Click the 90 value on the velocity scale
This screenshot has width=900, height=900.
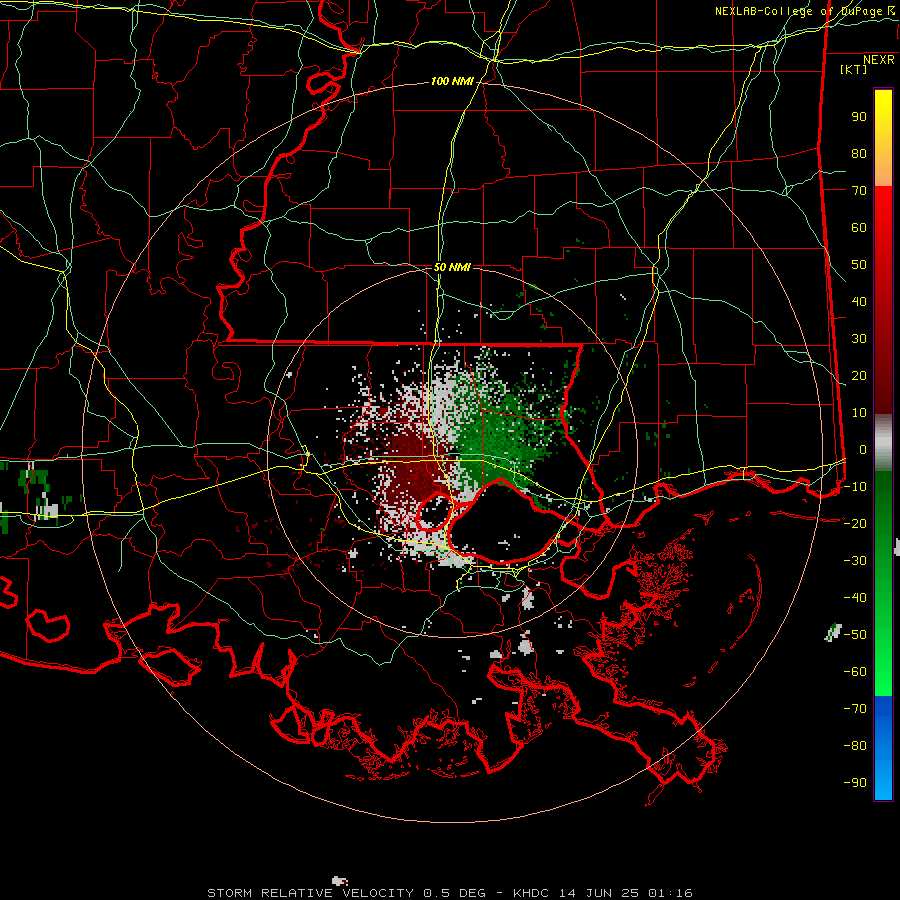pyautogui.click(x=859, y=117)
